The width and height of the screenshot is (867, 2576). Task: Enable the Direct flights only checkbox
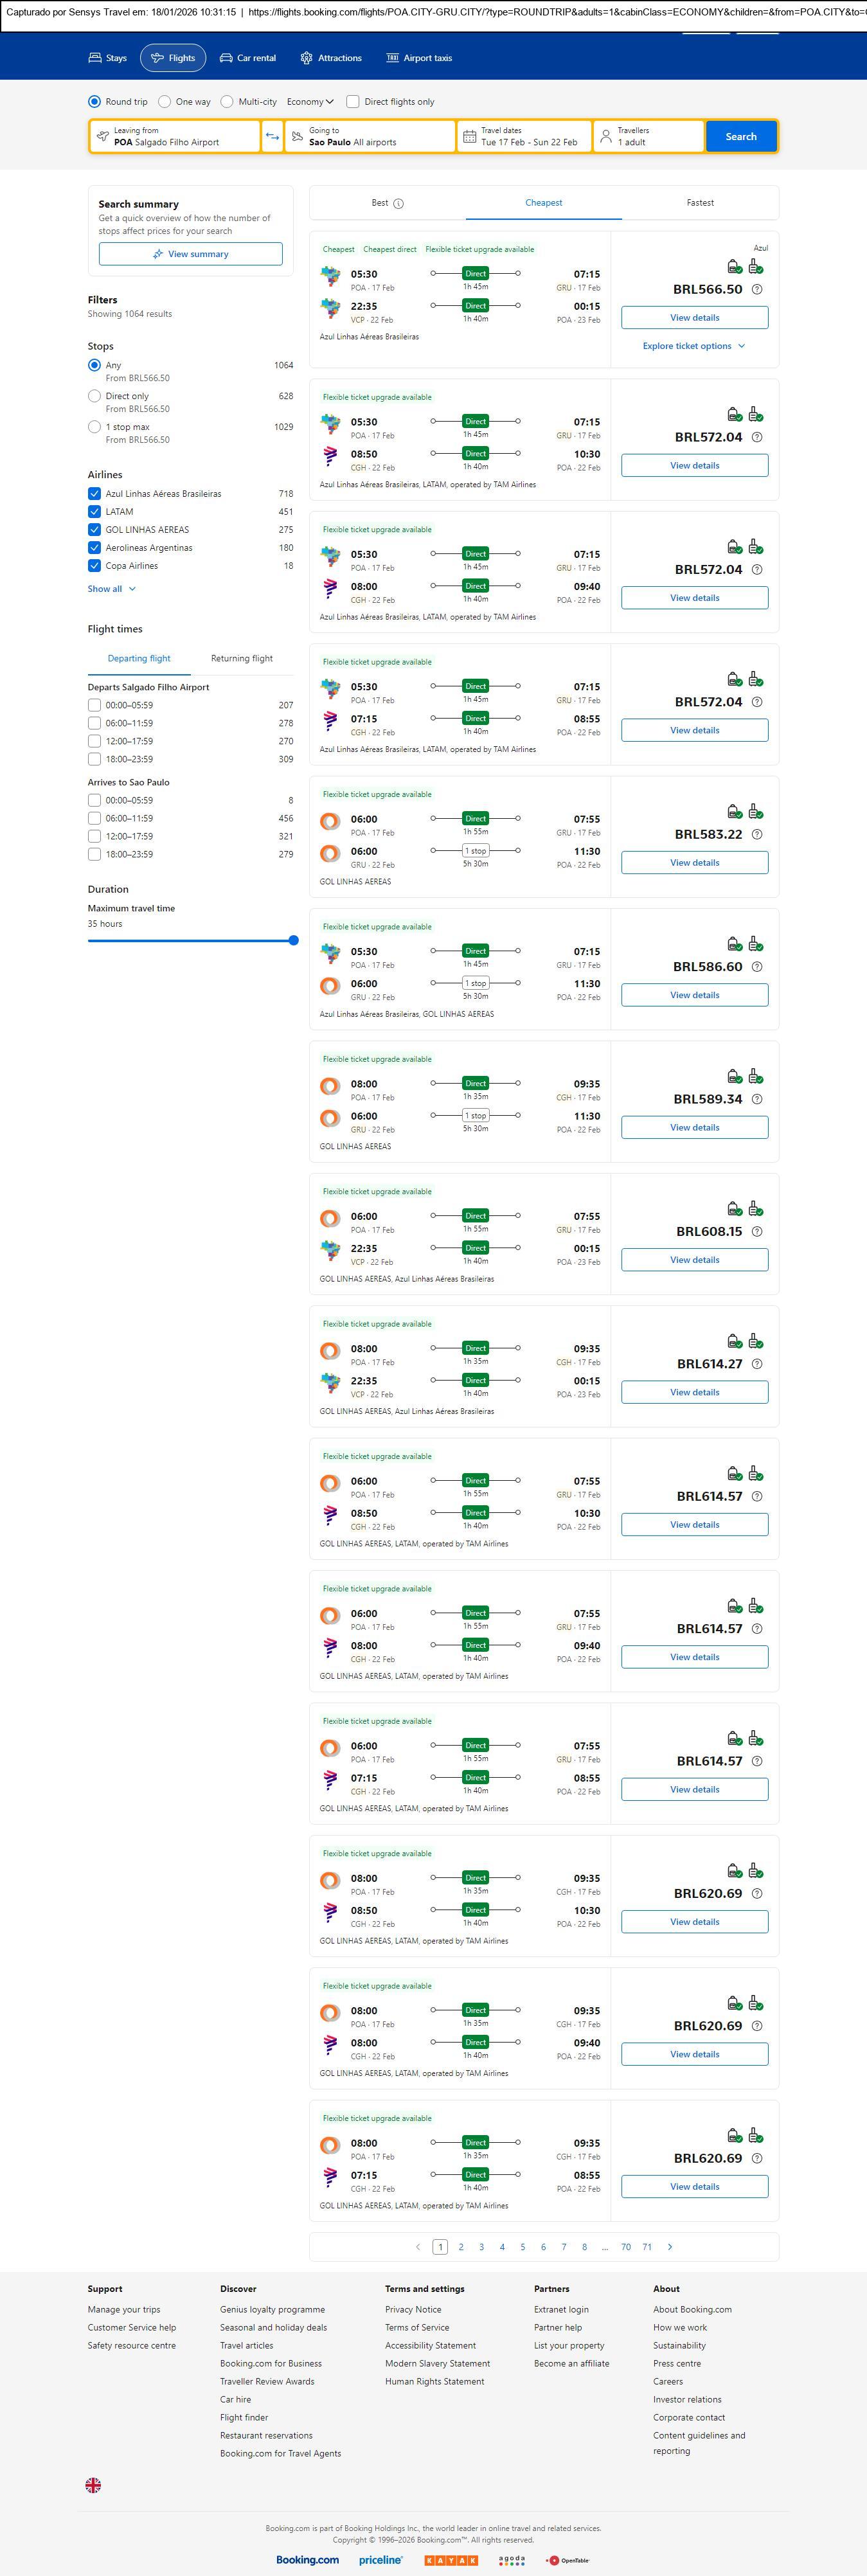pos(353,102)
